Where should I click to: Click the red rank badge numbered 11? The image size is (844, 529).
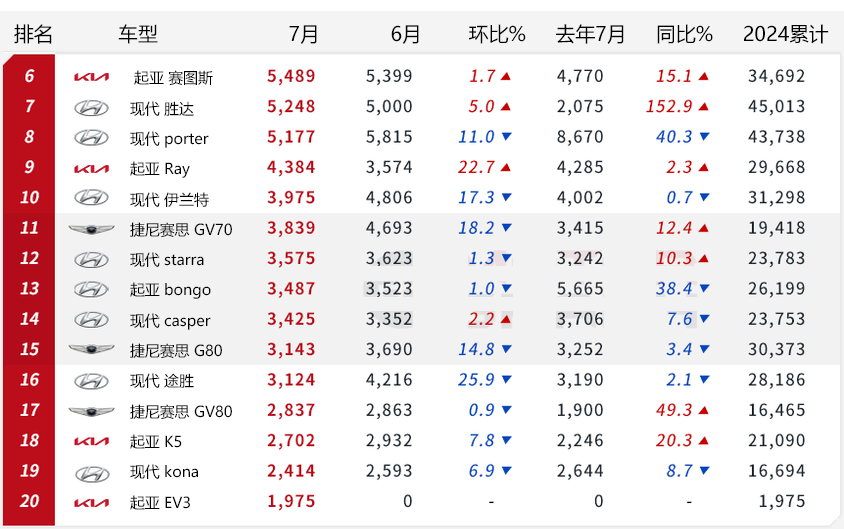pos(29,228)
